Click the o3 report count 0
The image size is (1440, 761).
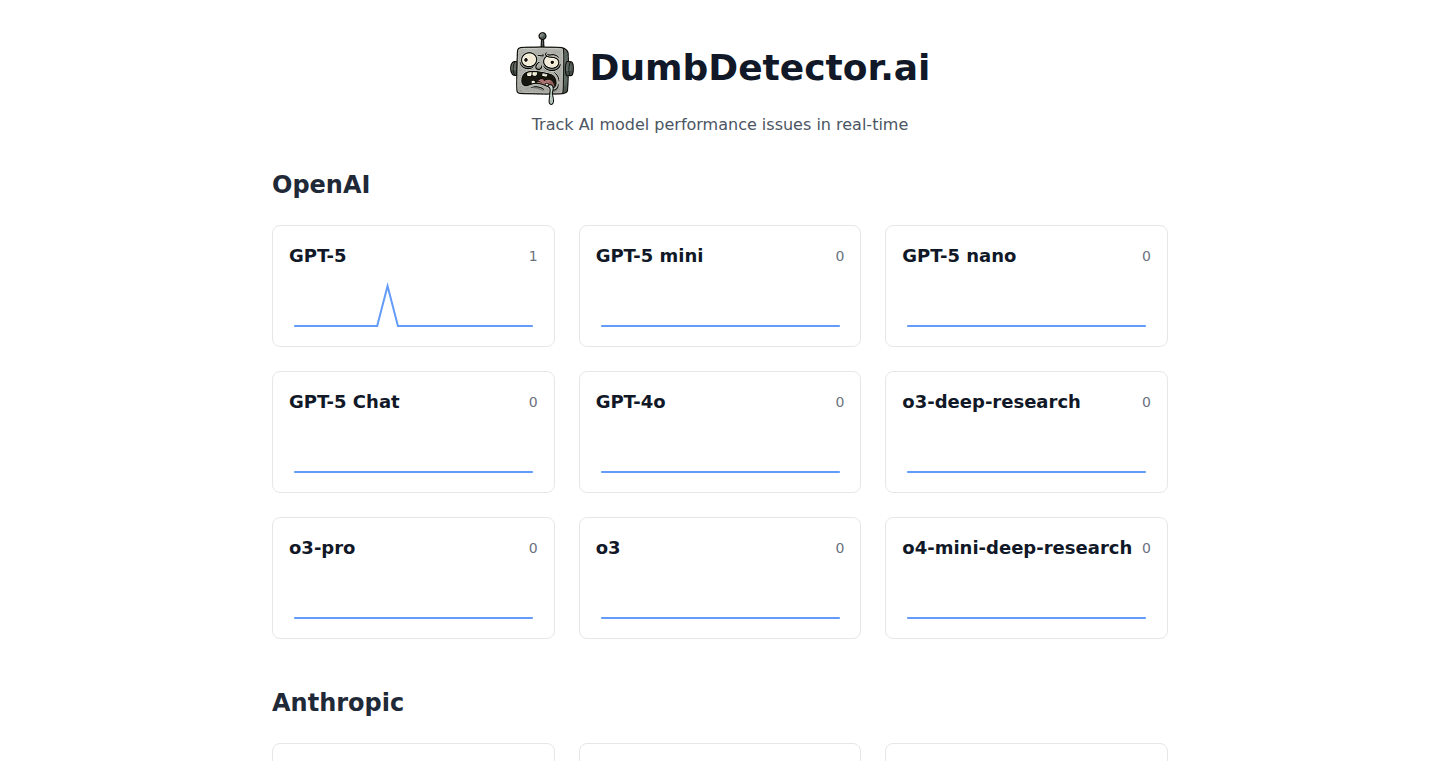[x=840, y=548]
